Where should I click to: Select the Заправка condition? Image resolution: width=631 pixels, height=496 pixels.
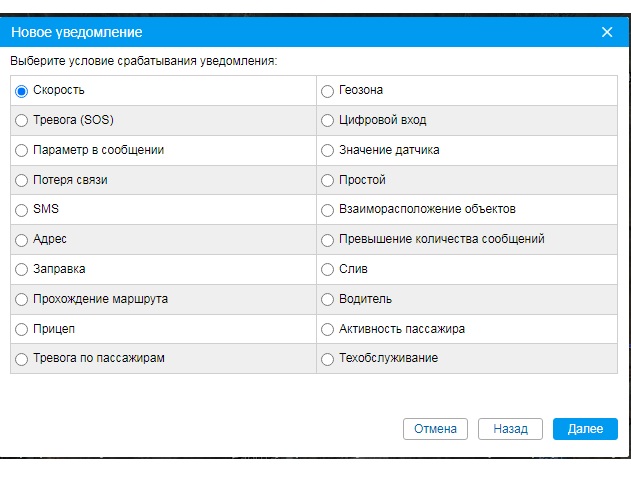click(x=22, y=269)
